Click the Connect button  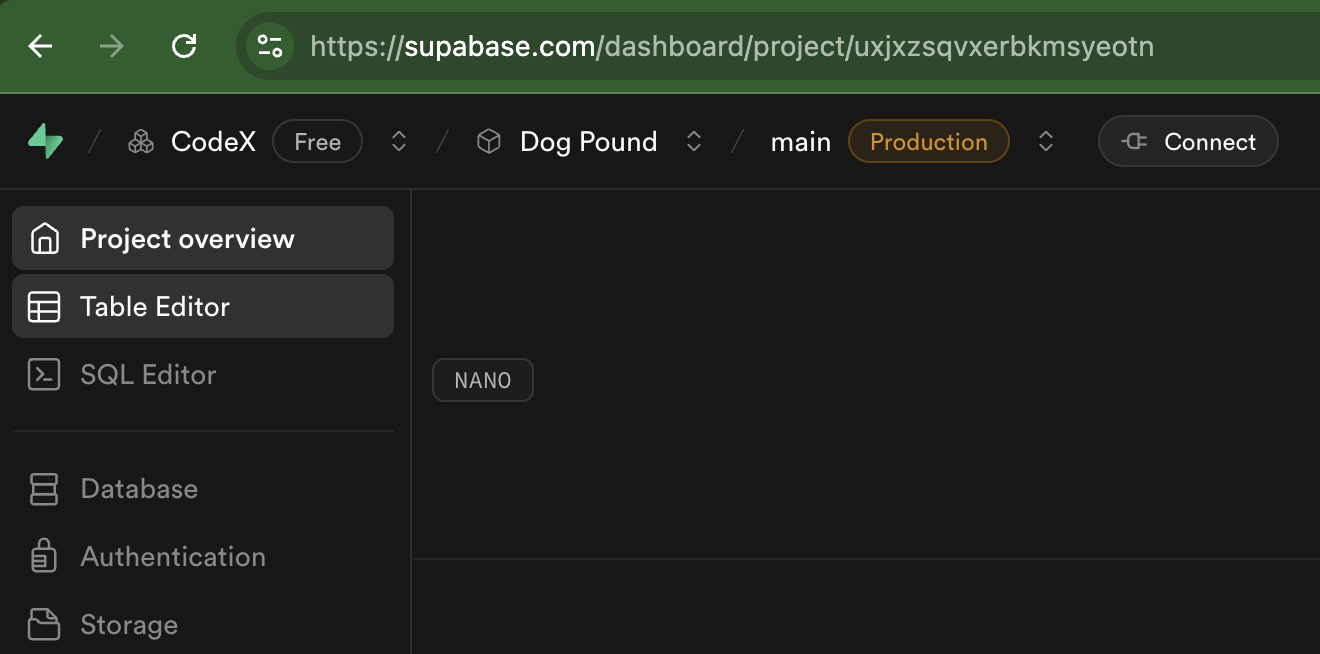(x=1188, y=141)
